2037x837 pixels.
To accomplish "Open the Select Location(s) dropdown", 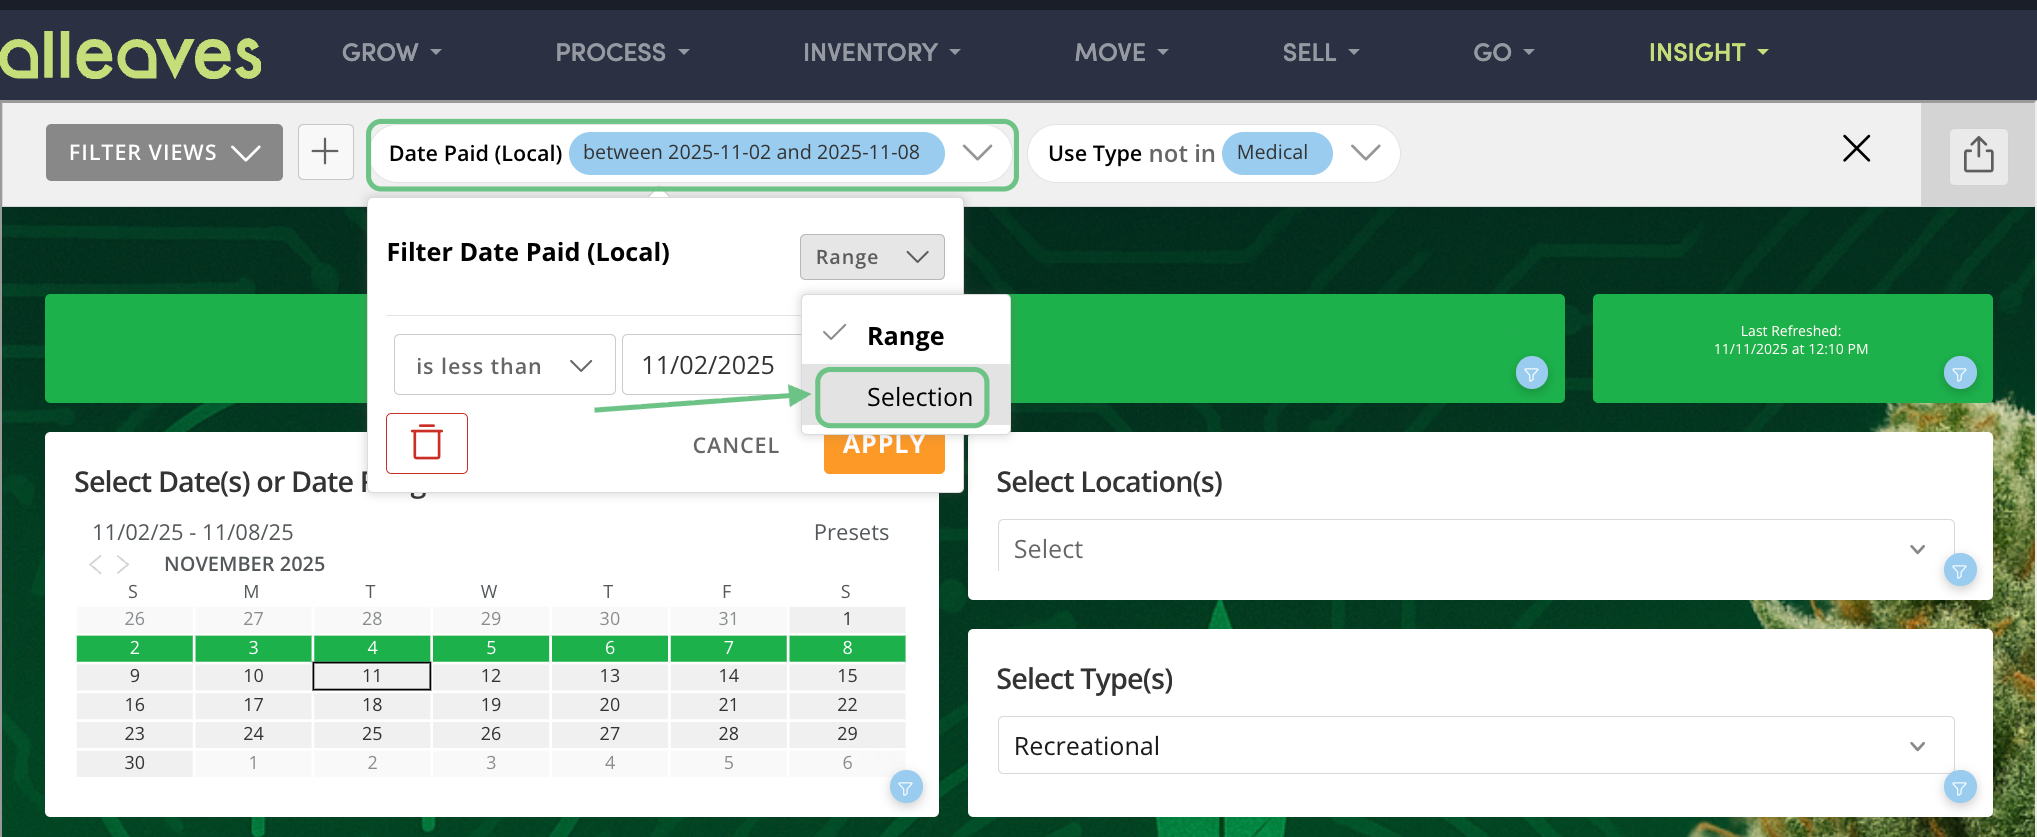I will [1475, 548].
